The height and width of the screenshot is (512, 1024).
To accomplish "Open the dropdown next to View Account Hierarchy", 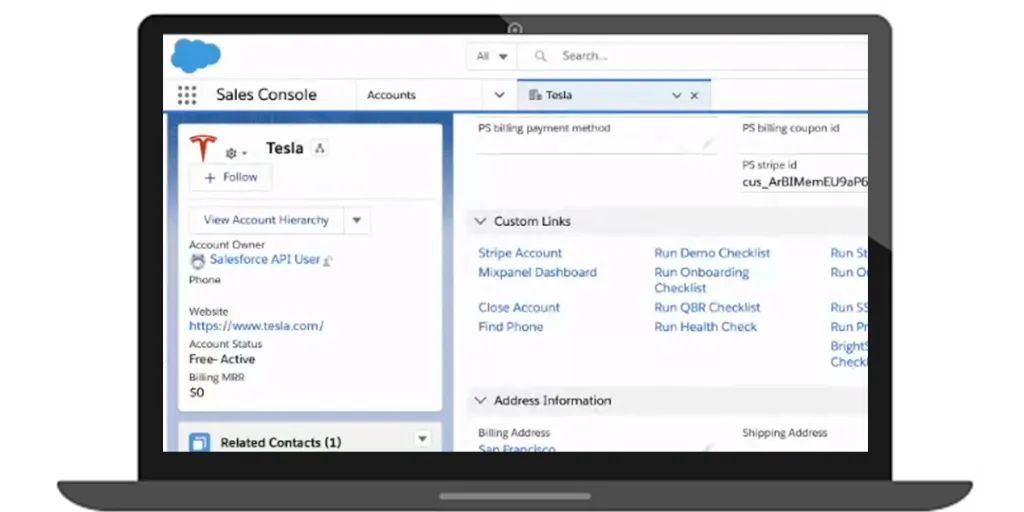I will pos(357,220).
